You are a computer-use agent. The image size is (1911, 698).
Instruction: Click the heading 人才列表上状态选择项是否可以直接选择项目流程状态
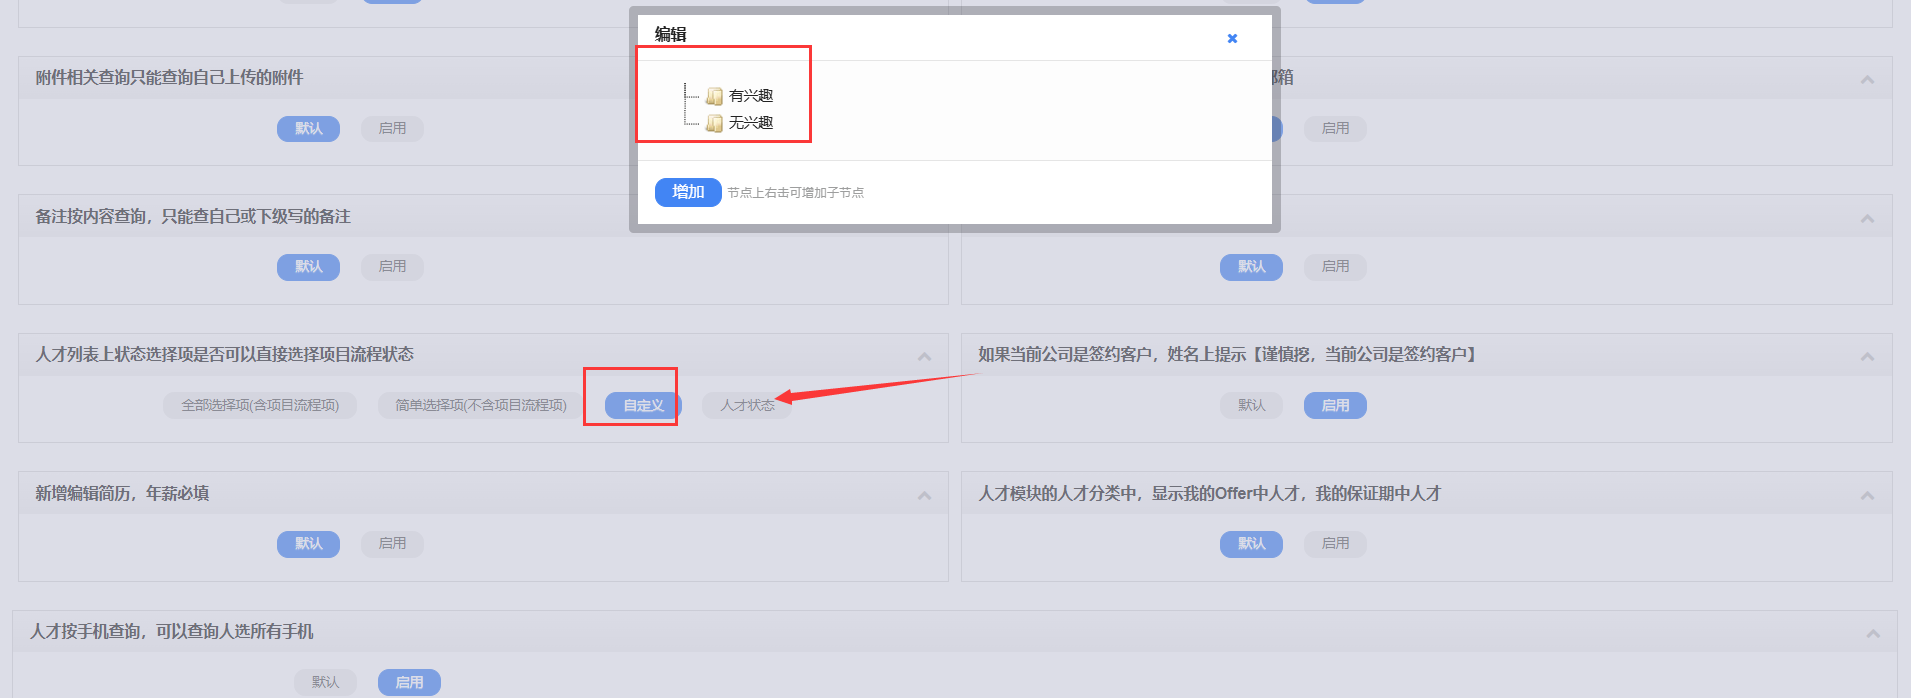(x=225, y=355)
